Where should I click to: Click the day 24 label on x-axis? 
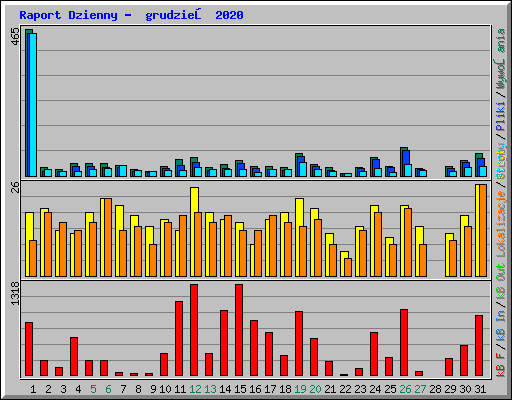coord(375,389)
